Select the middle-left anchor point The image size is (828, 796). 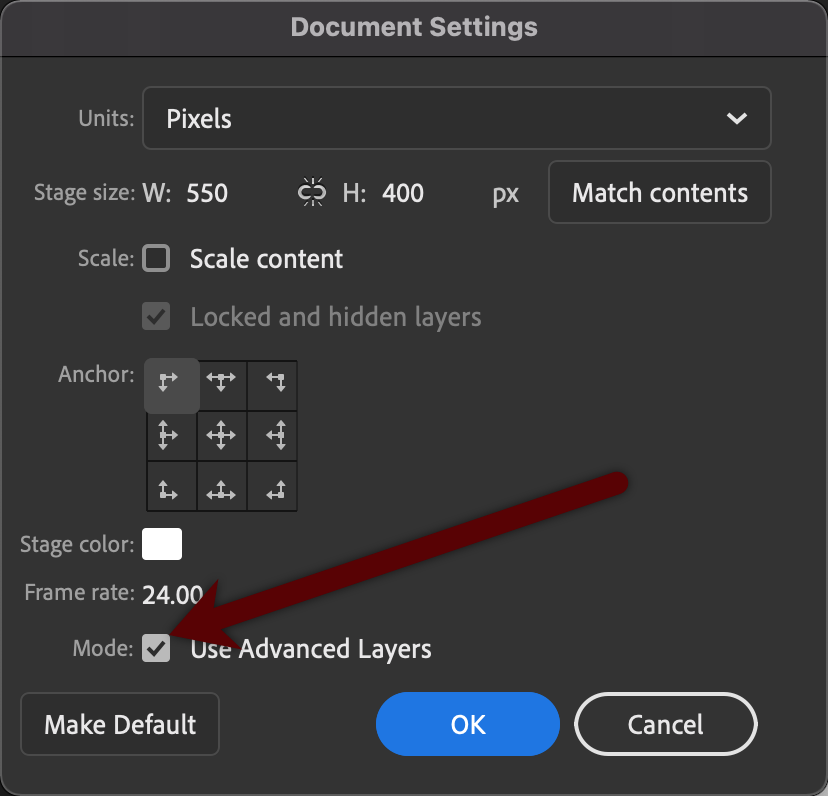pos(171,435)
